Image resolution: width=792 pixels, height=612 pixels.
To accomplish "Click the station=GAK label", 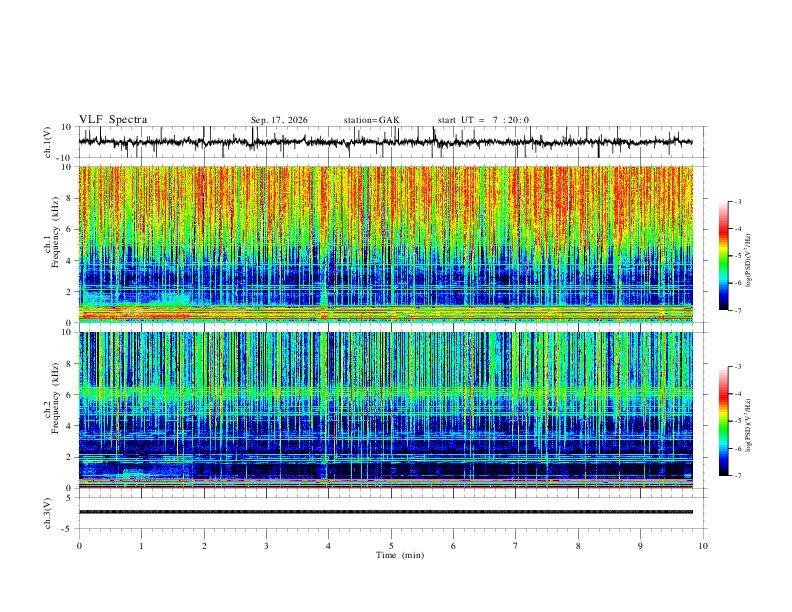I will pyautogui.click(x=371, y=120).
